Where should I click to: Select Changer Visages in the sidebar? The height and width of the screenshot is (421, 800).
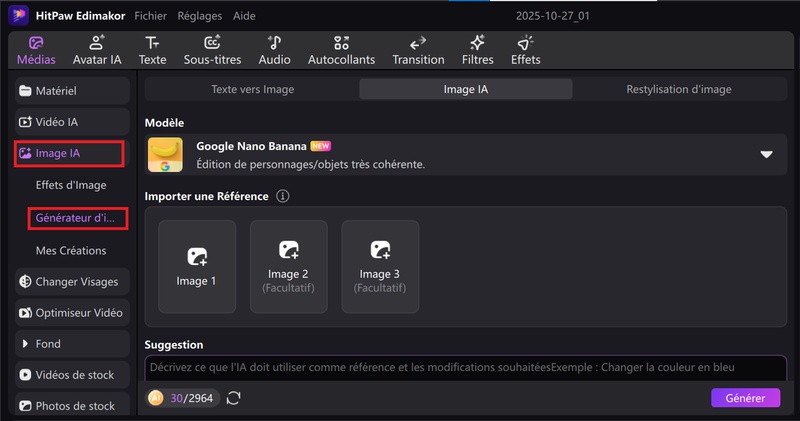pyautogui.click(x=72, y=282)
